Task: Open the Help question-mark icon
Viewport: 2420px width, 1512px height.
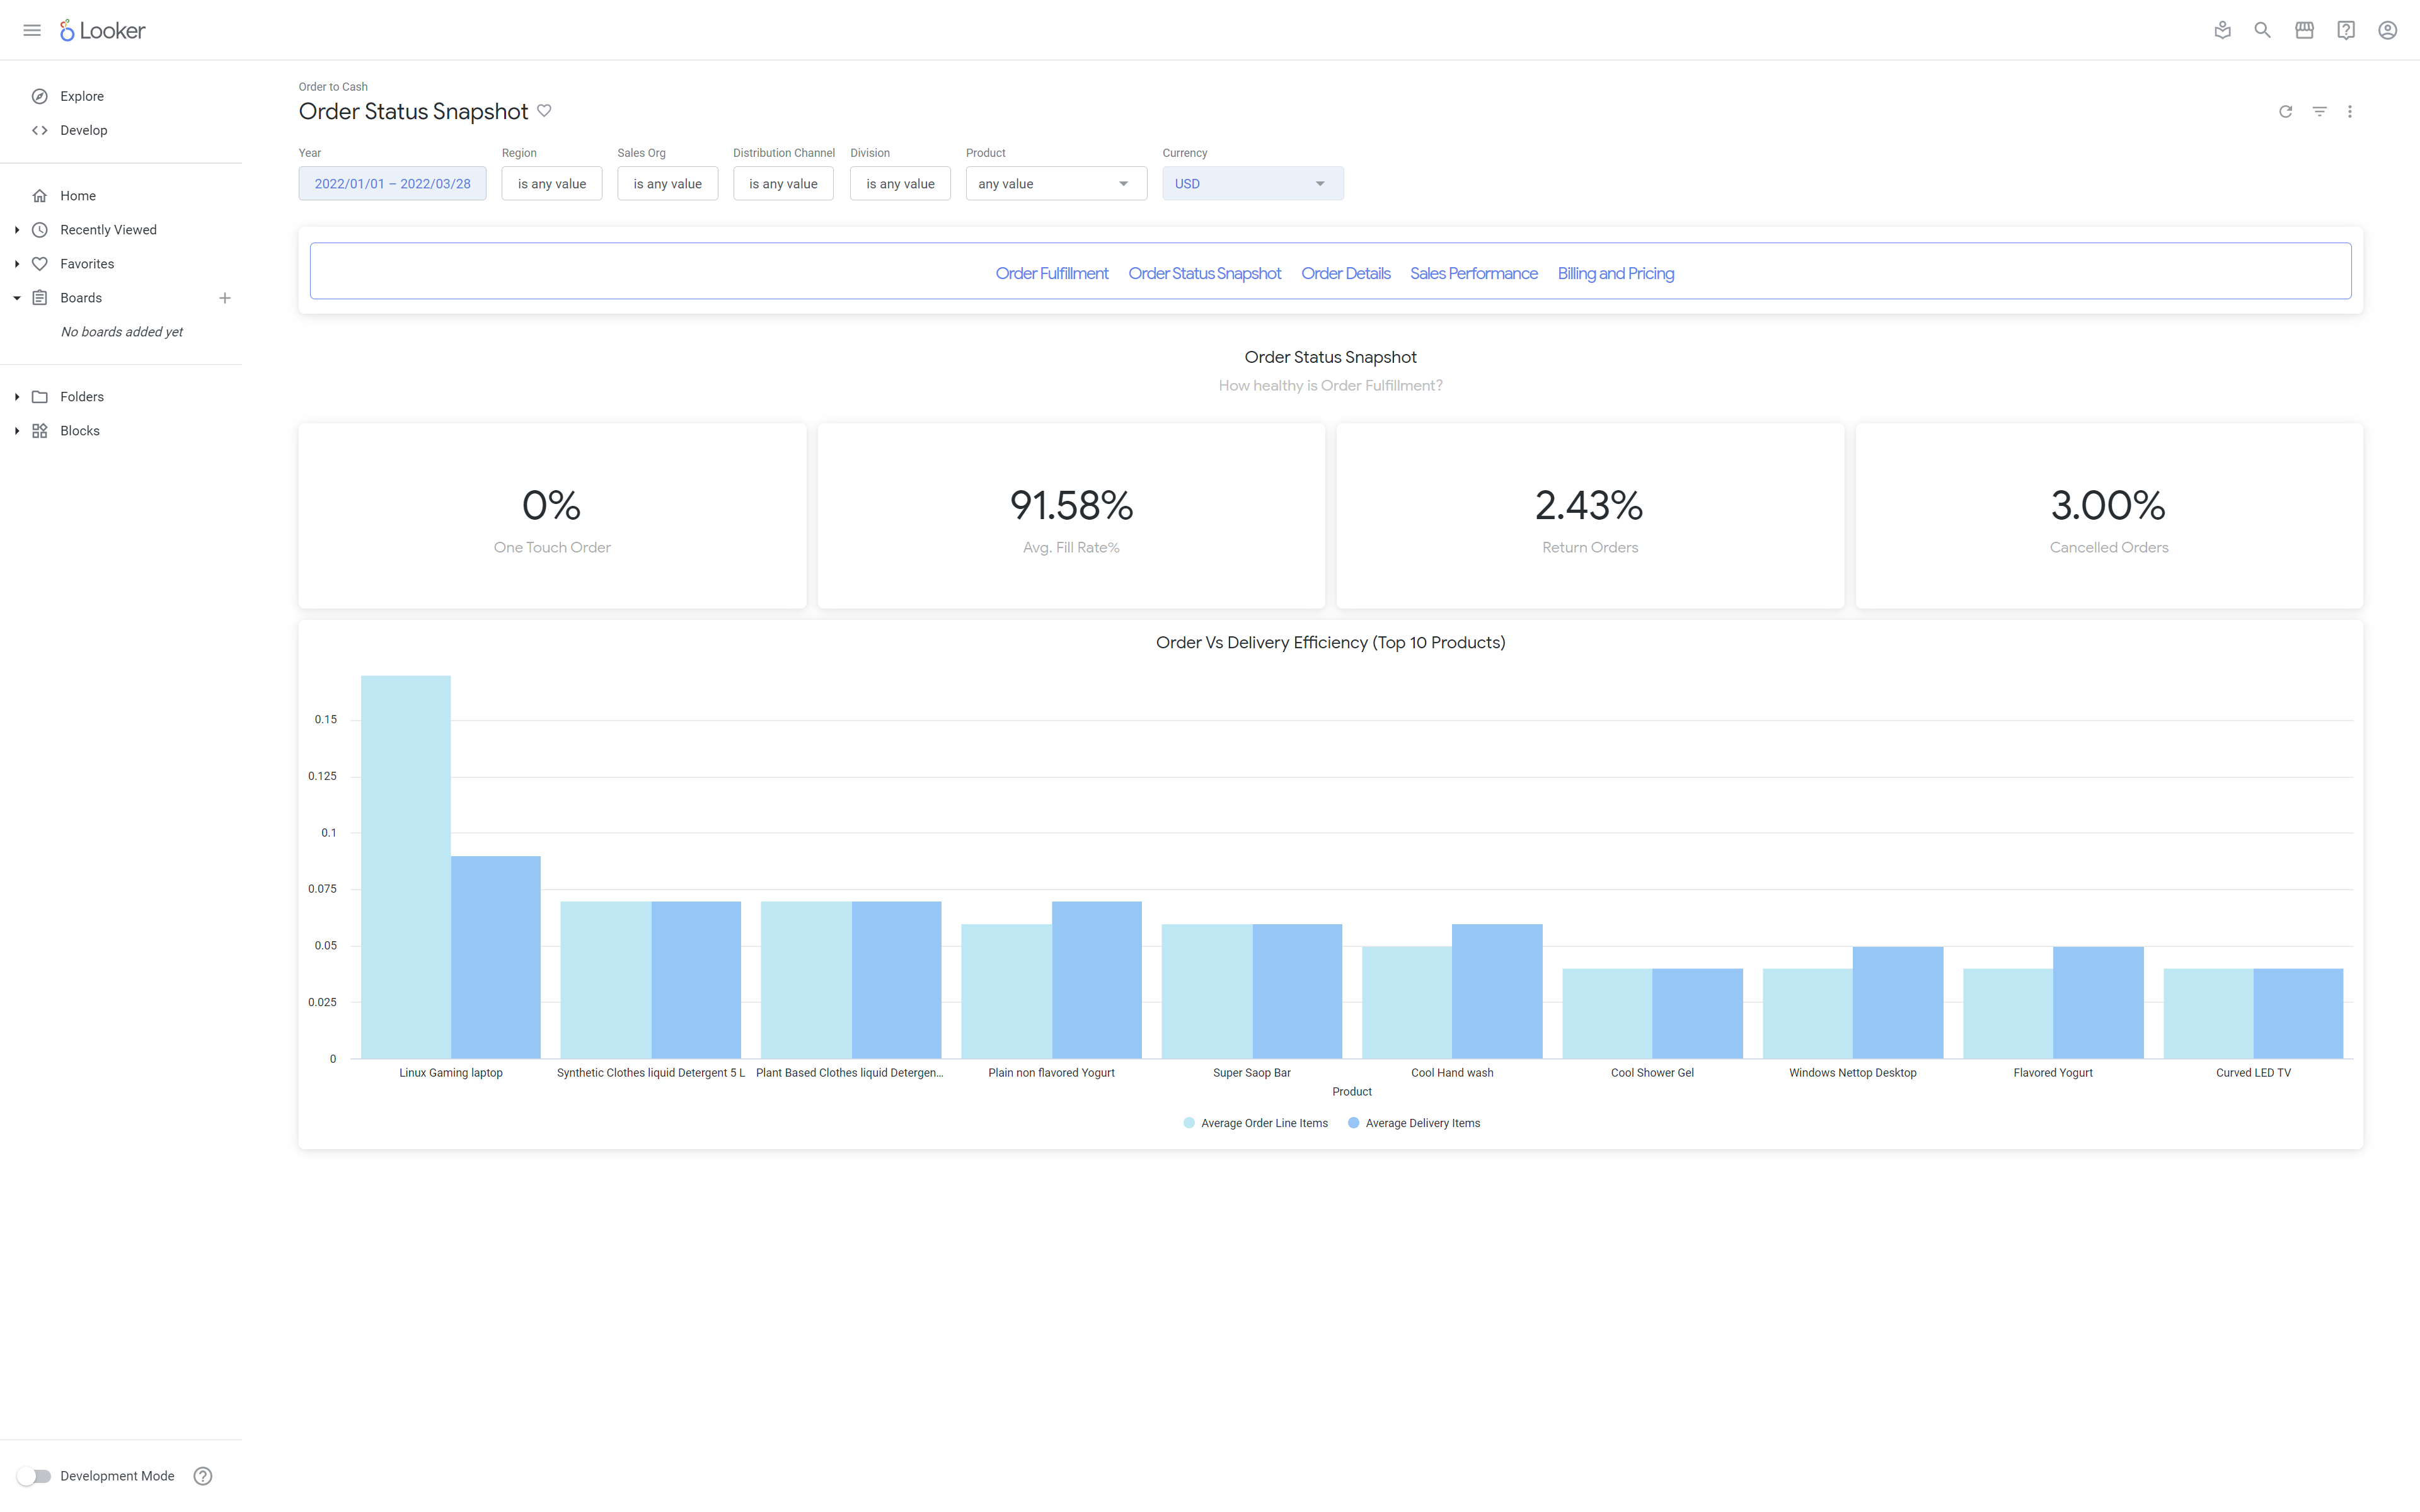Action: click(x=2345, y=30)
